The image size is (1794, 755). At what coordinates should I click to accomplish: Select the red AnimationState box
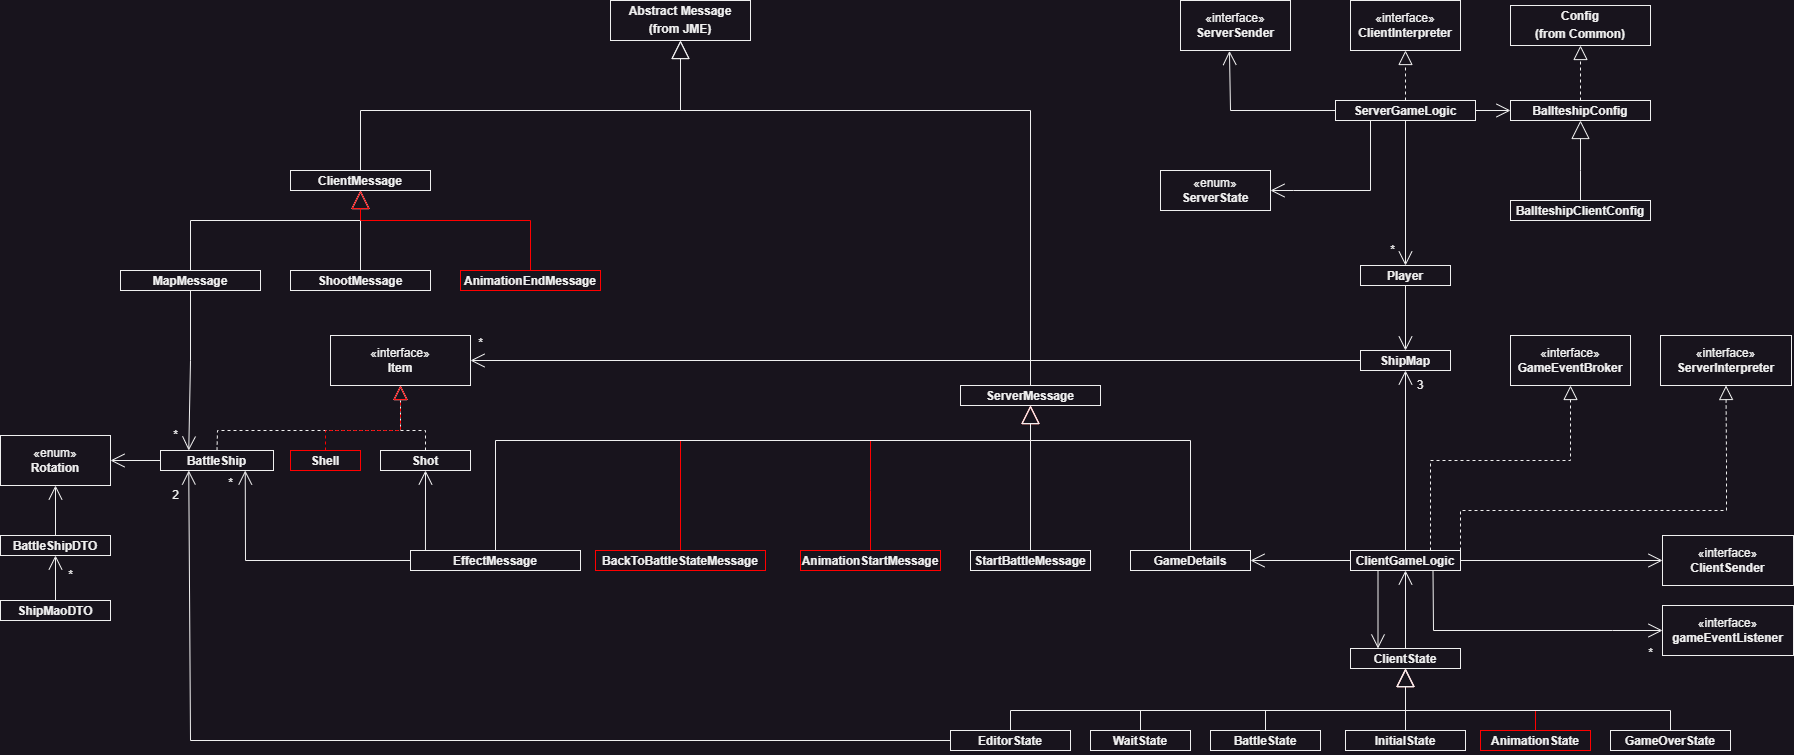click(1535, 741)
